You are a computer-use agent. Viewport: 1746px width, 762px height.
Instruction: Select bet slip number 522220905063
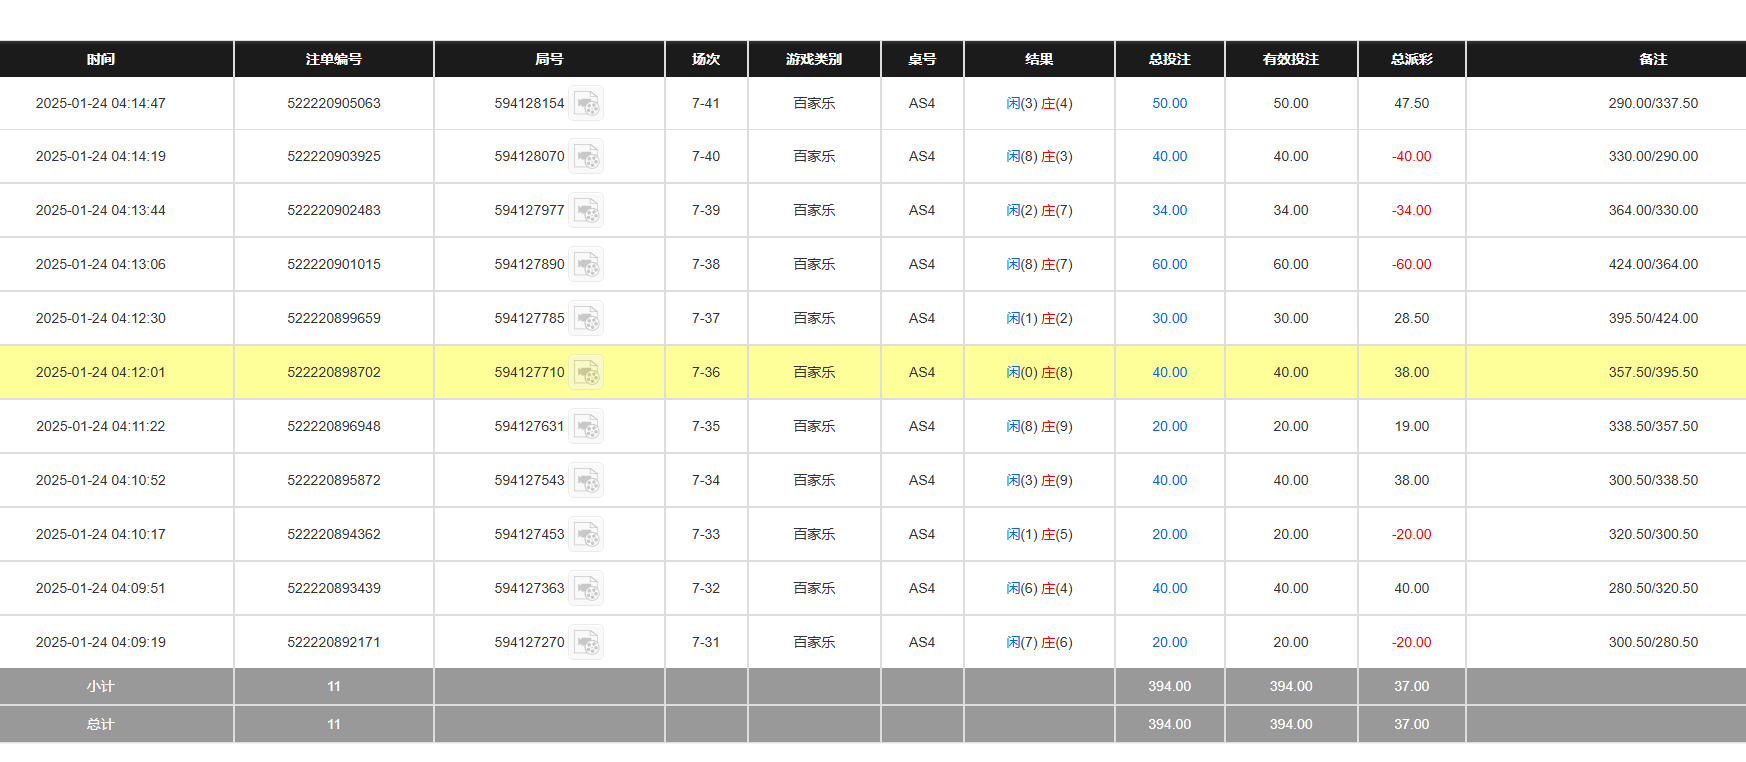click(x=334, y=103)
